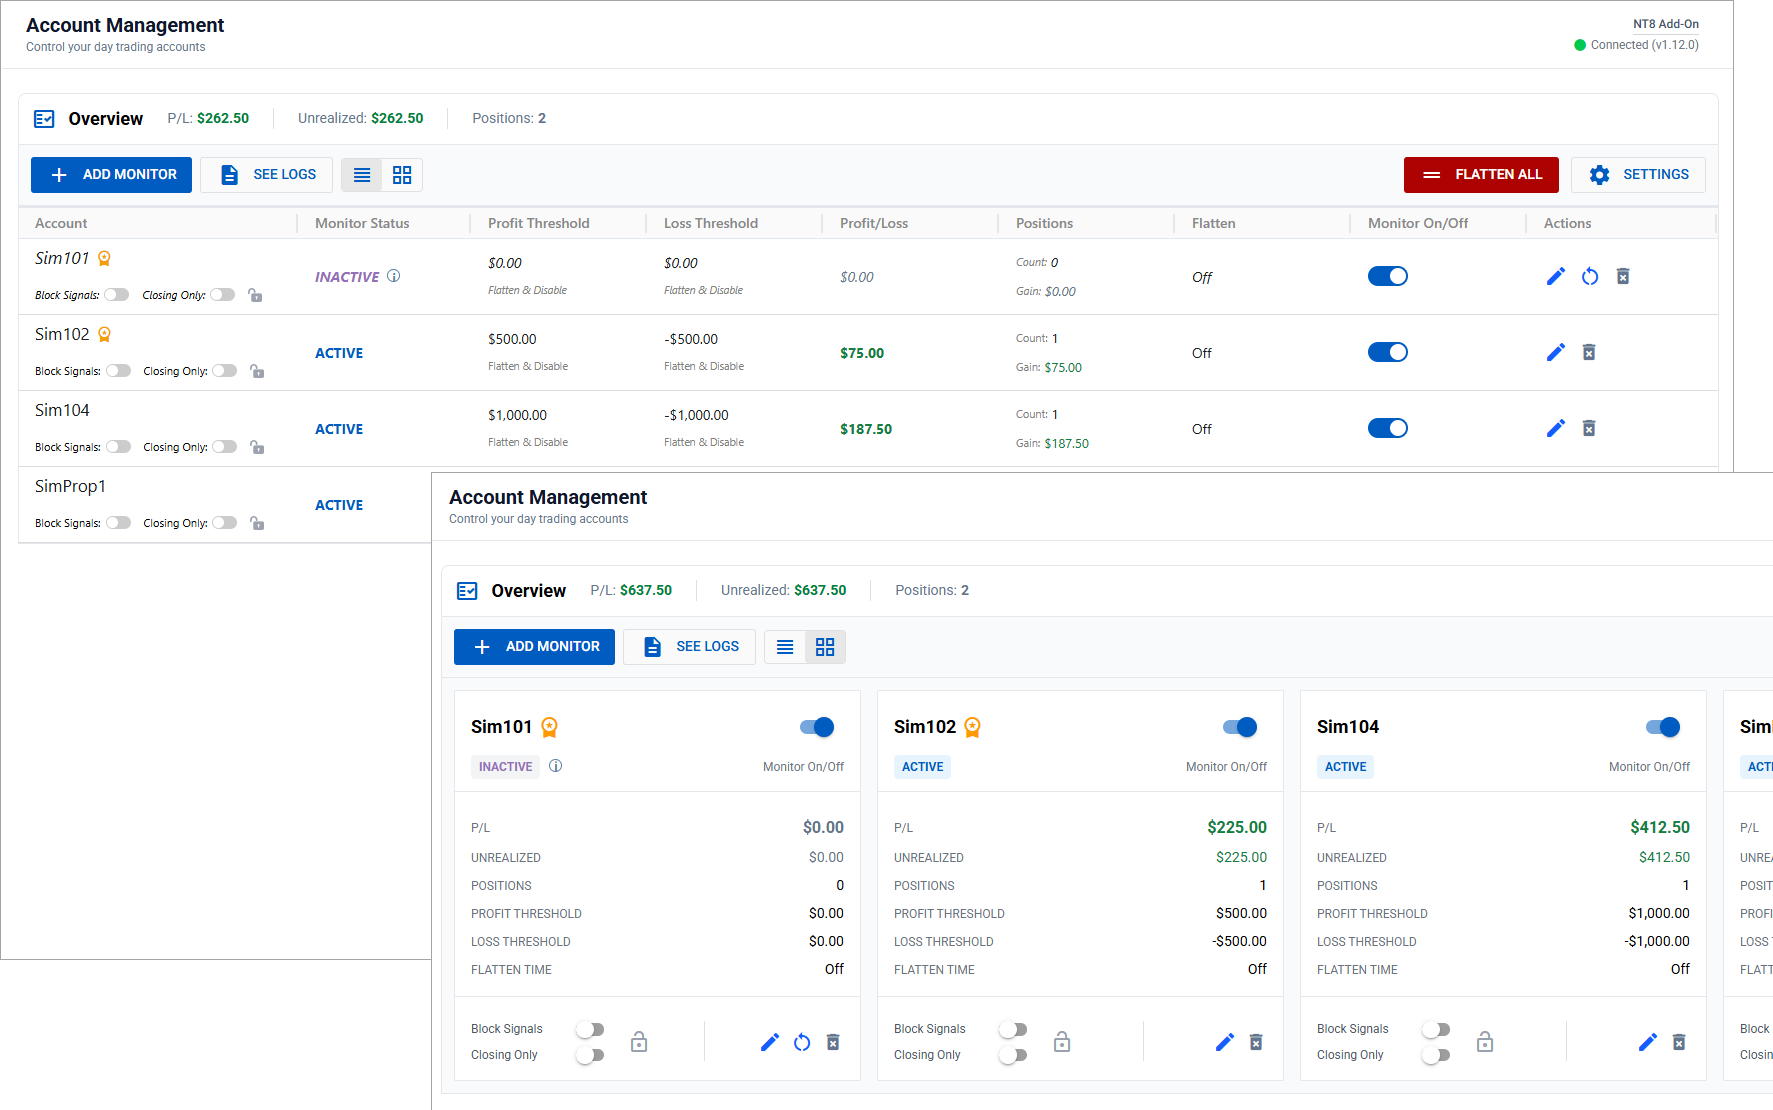Open SEE LOGS in the top toolbar
This screenshot has width=1773, height=1110.
266,175
